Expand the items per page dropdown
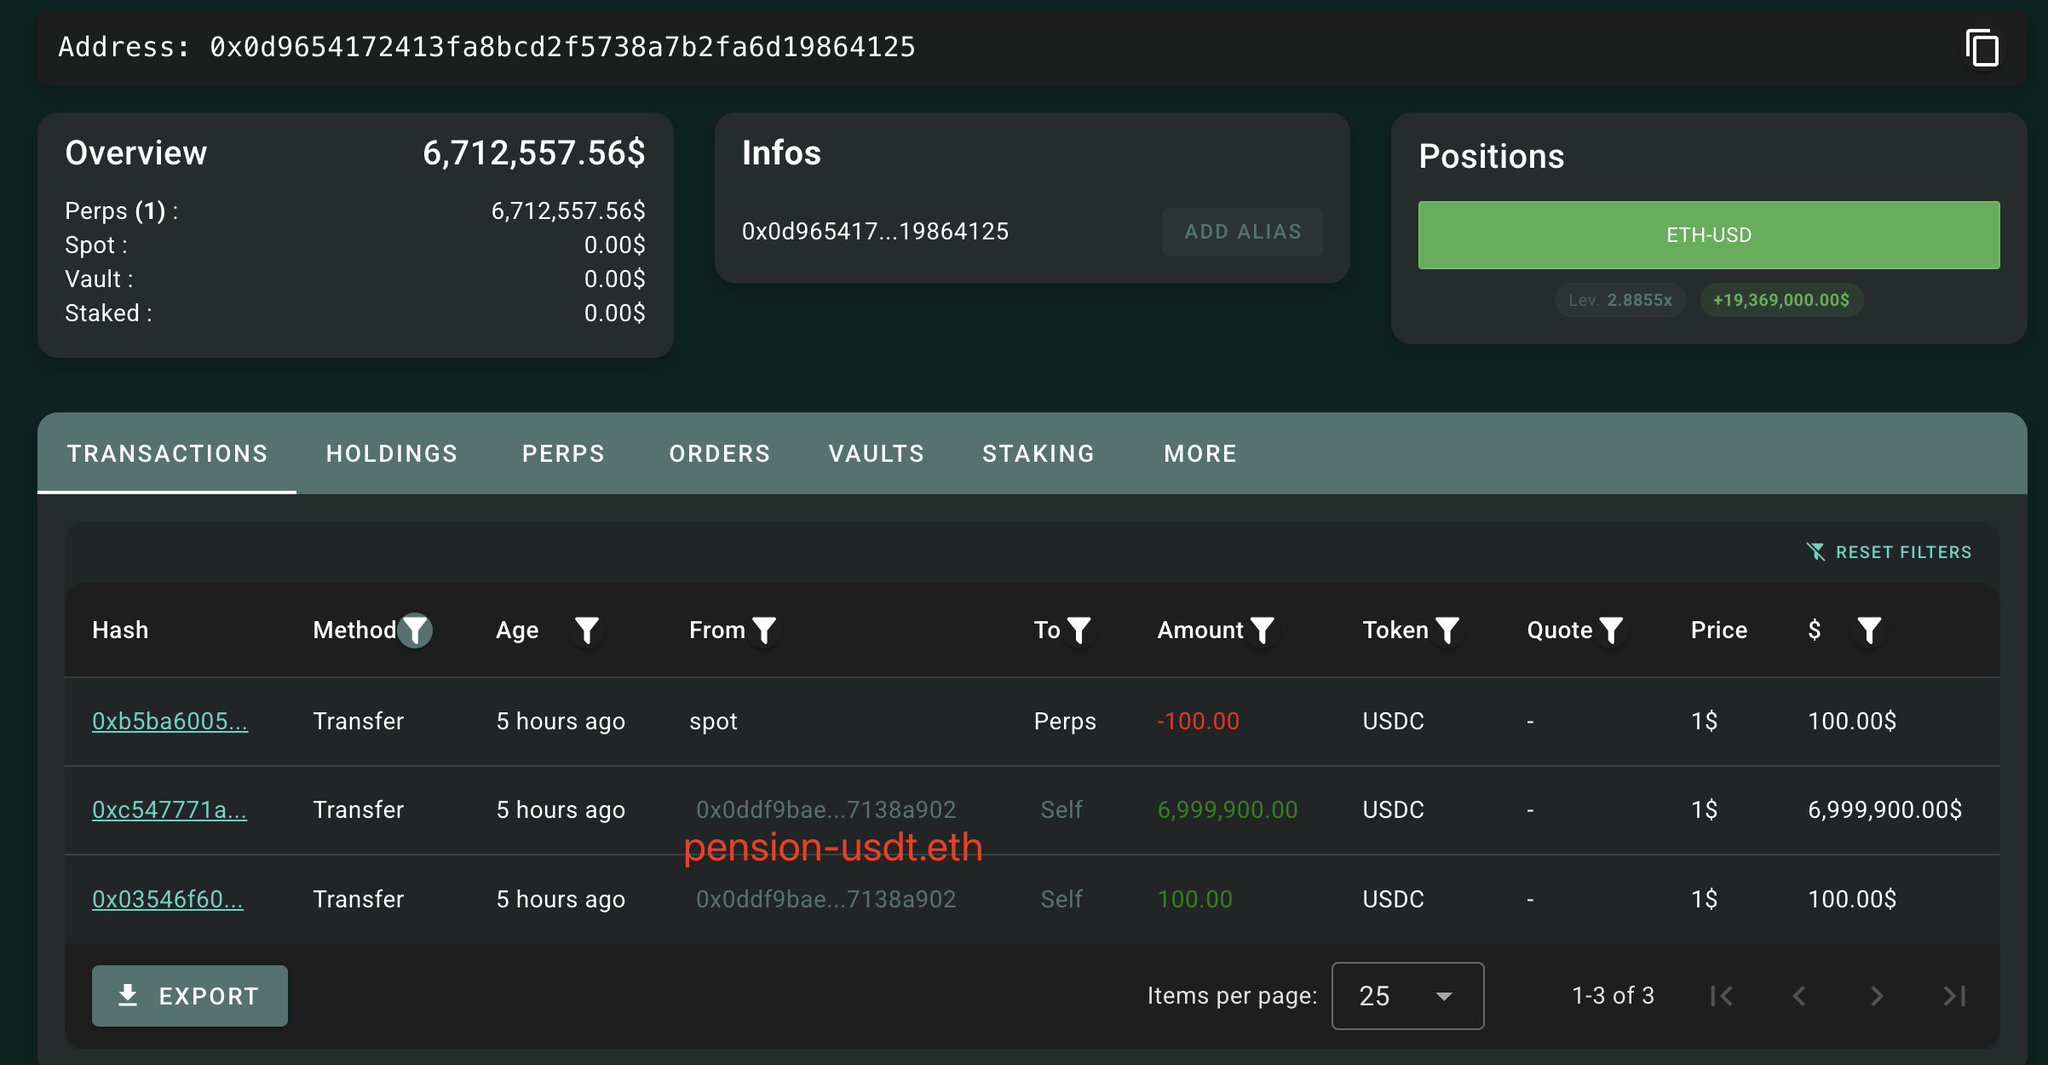2048x1065 pixels. (x=1407, y=996)
